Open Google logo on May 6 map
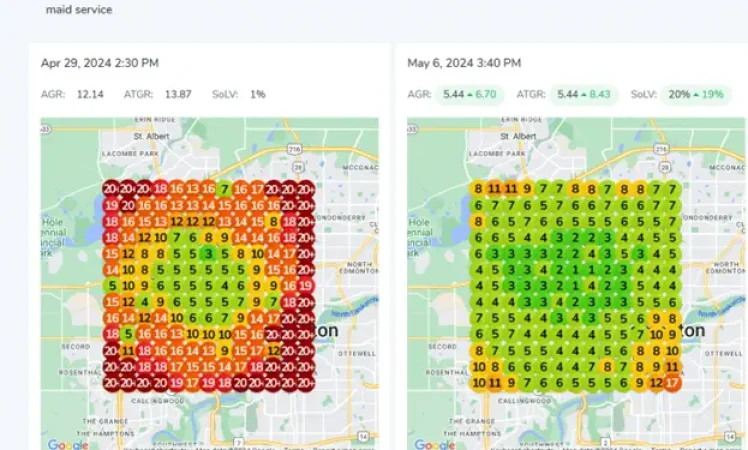The height and width of the screenshot is (450, 748). coord(434,445)
